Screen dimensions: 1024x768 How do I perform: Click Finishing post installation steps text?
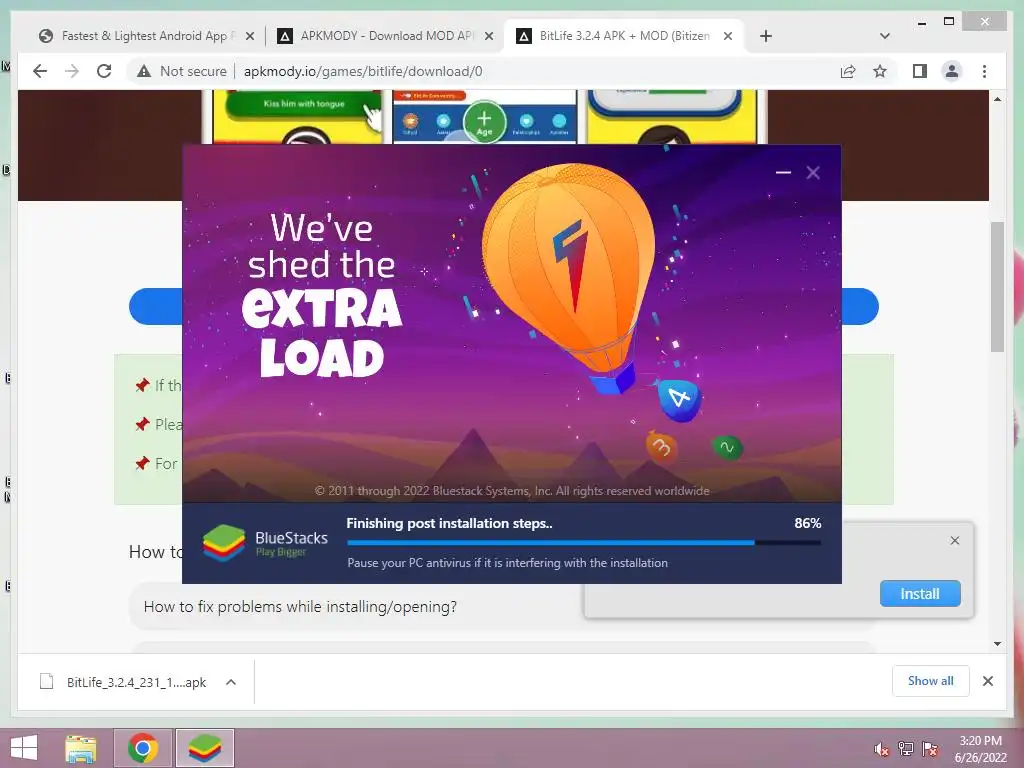(449, 523)
